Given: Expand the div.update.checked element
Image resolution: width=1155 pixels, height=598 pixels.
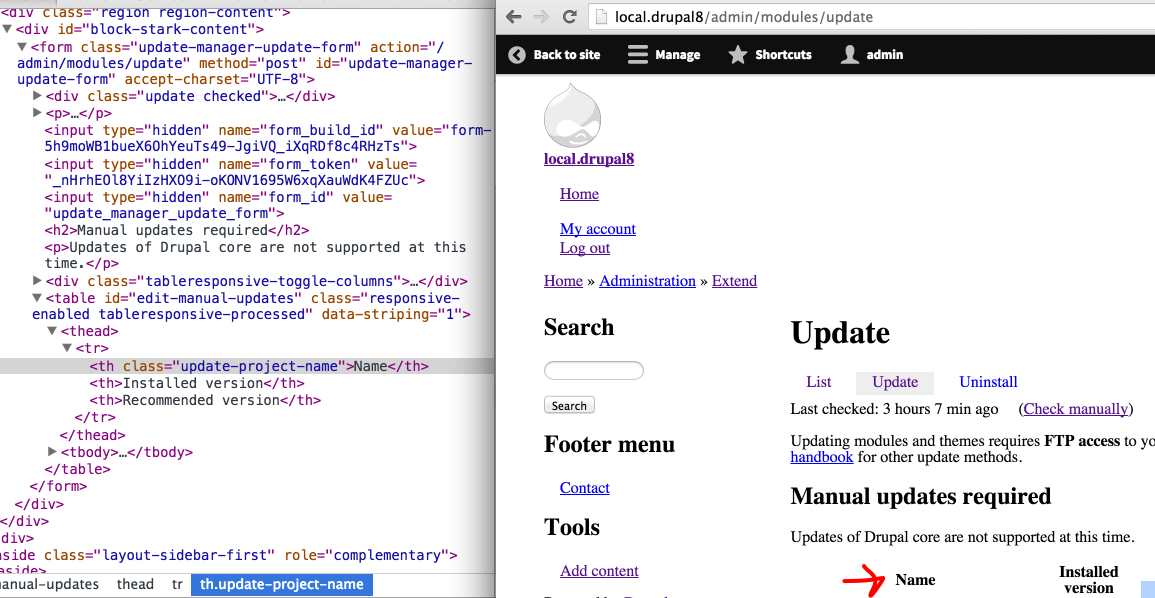Looking at the screenshot, I should 37,96.
